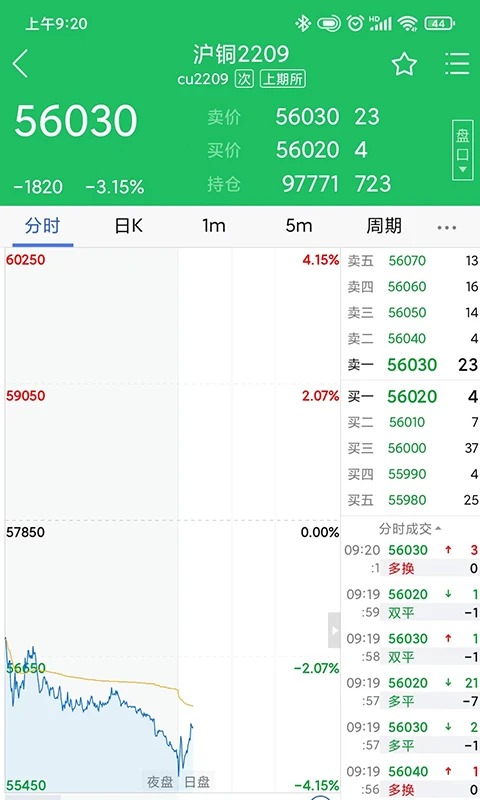
Task: Tap the -3.15% change value
Action: 115,187
